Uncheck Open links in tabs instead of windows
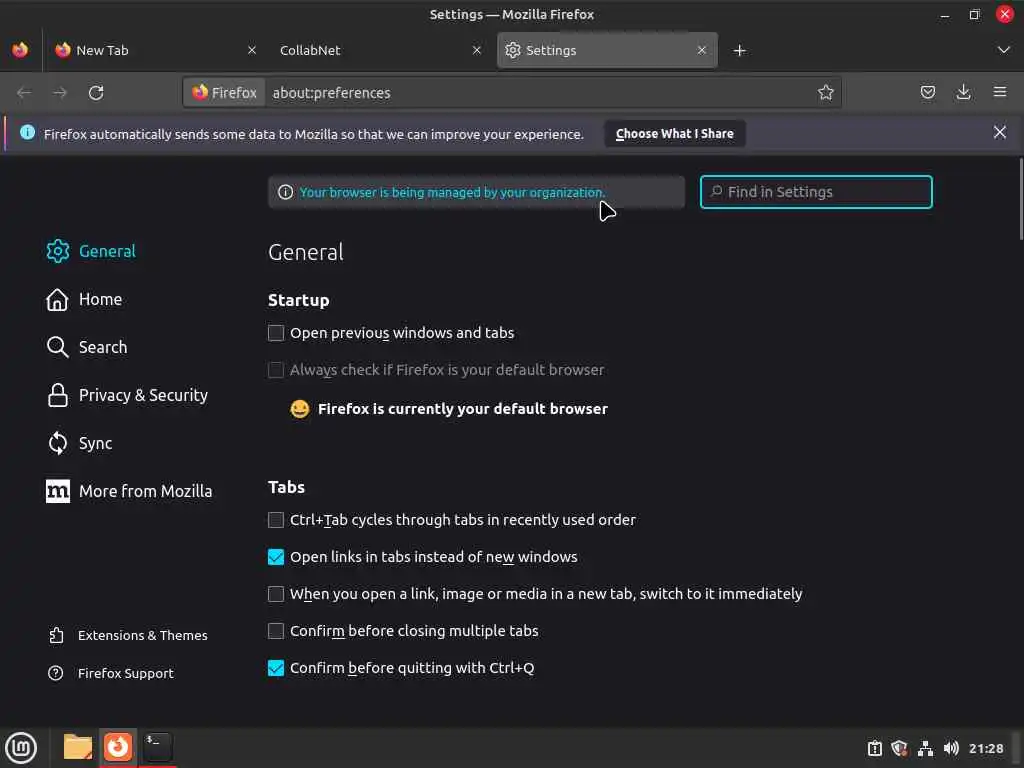The width and height of the screenshot is (1024, 768). pyautogui.click(x=276, y=557)
